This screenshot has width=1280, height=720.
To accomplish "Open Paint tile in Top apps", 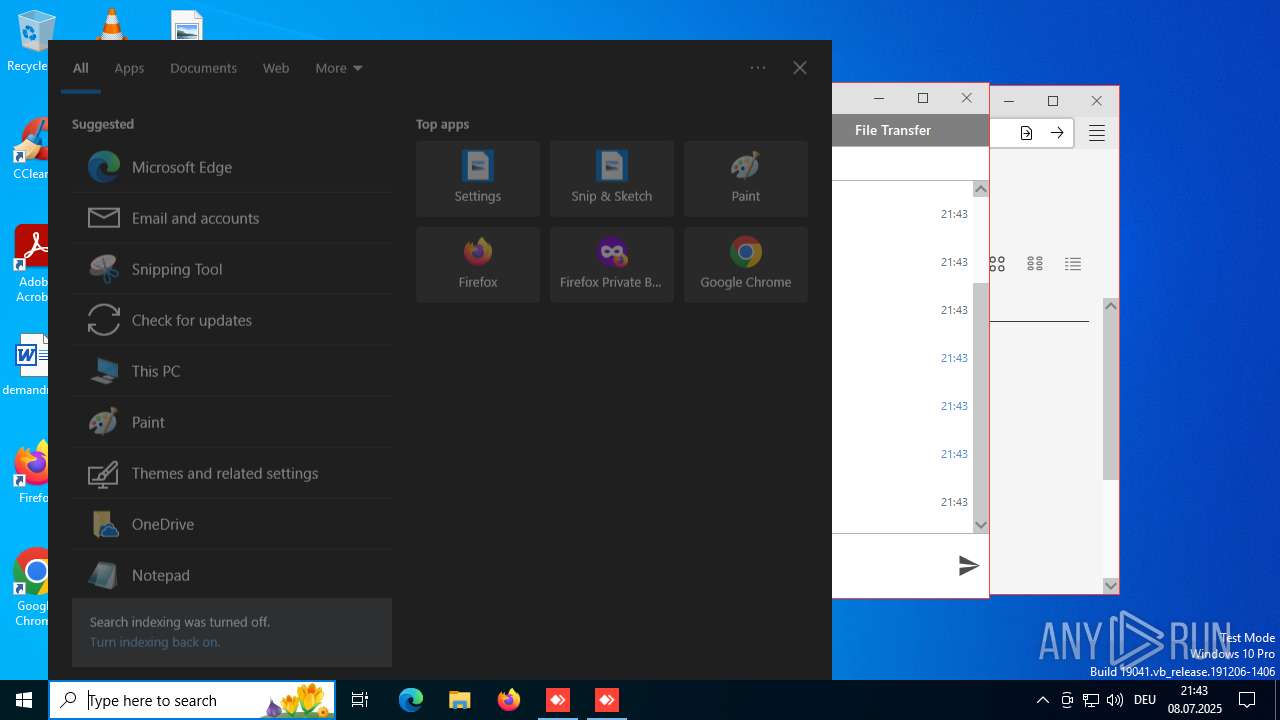I will [x=746, y=179].
